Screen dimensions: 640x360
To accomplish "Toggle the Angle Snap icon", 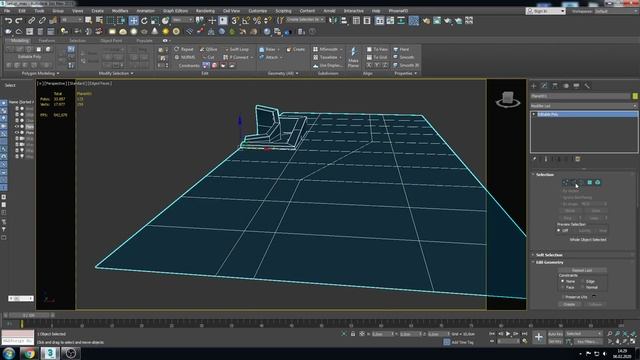I will click(x=246, y=20).
